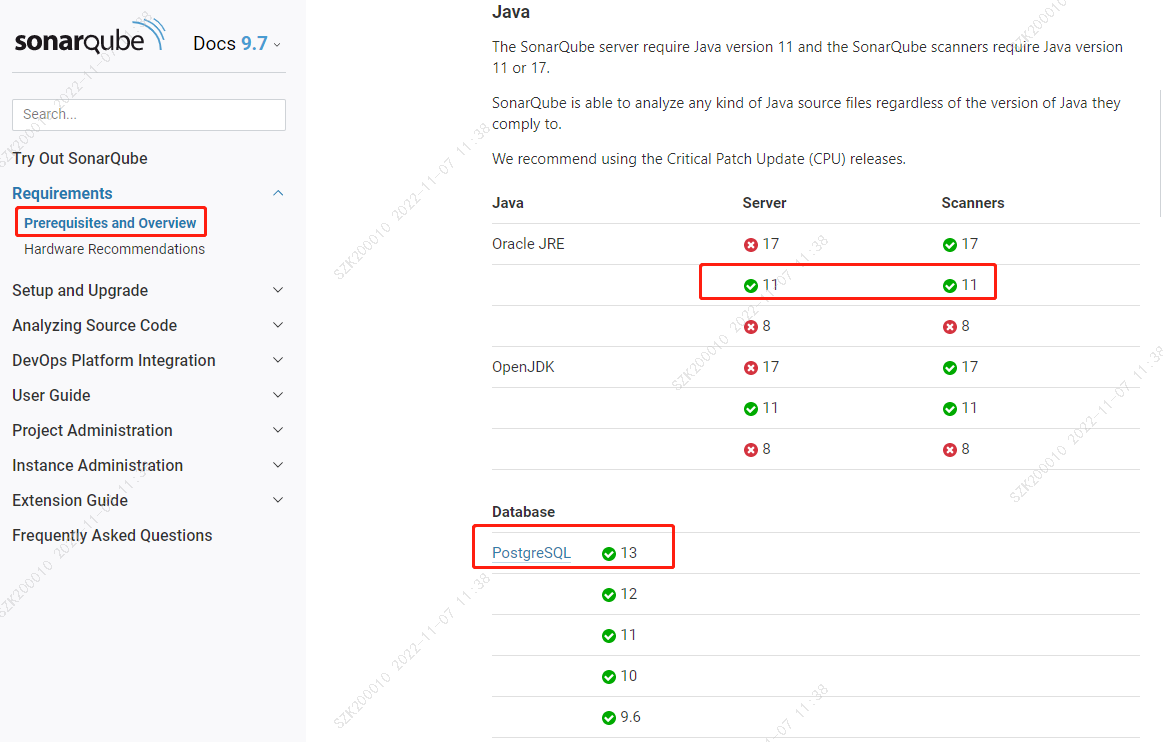Expand DevOps Platform Integration chevron
This screenshot has height=742, width=1163.
[278, 360]
